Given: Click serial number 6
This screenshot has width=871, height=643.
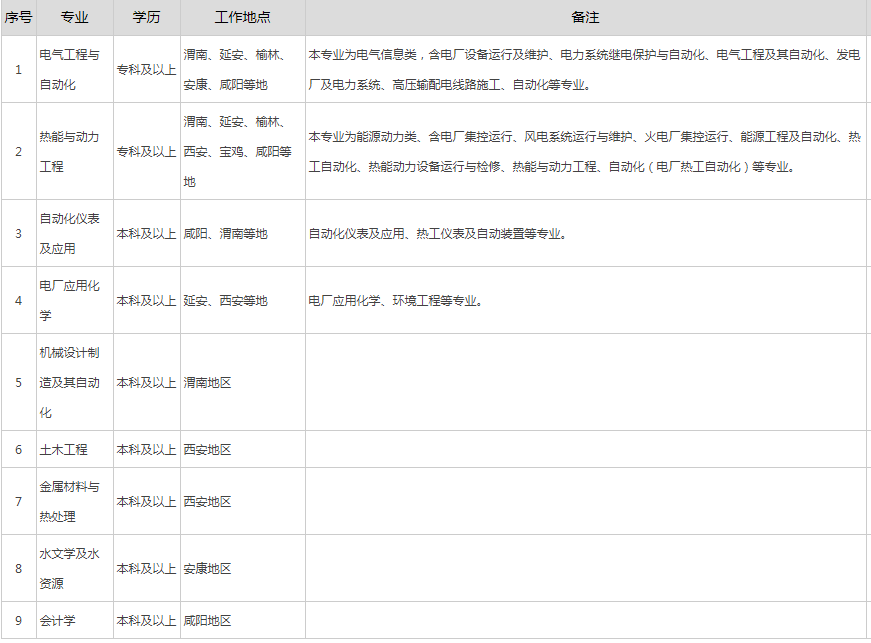Looking at the screenshot, I should tap(18, 450).
